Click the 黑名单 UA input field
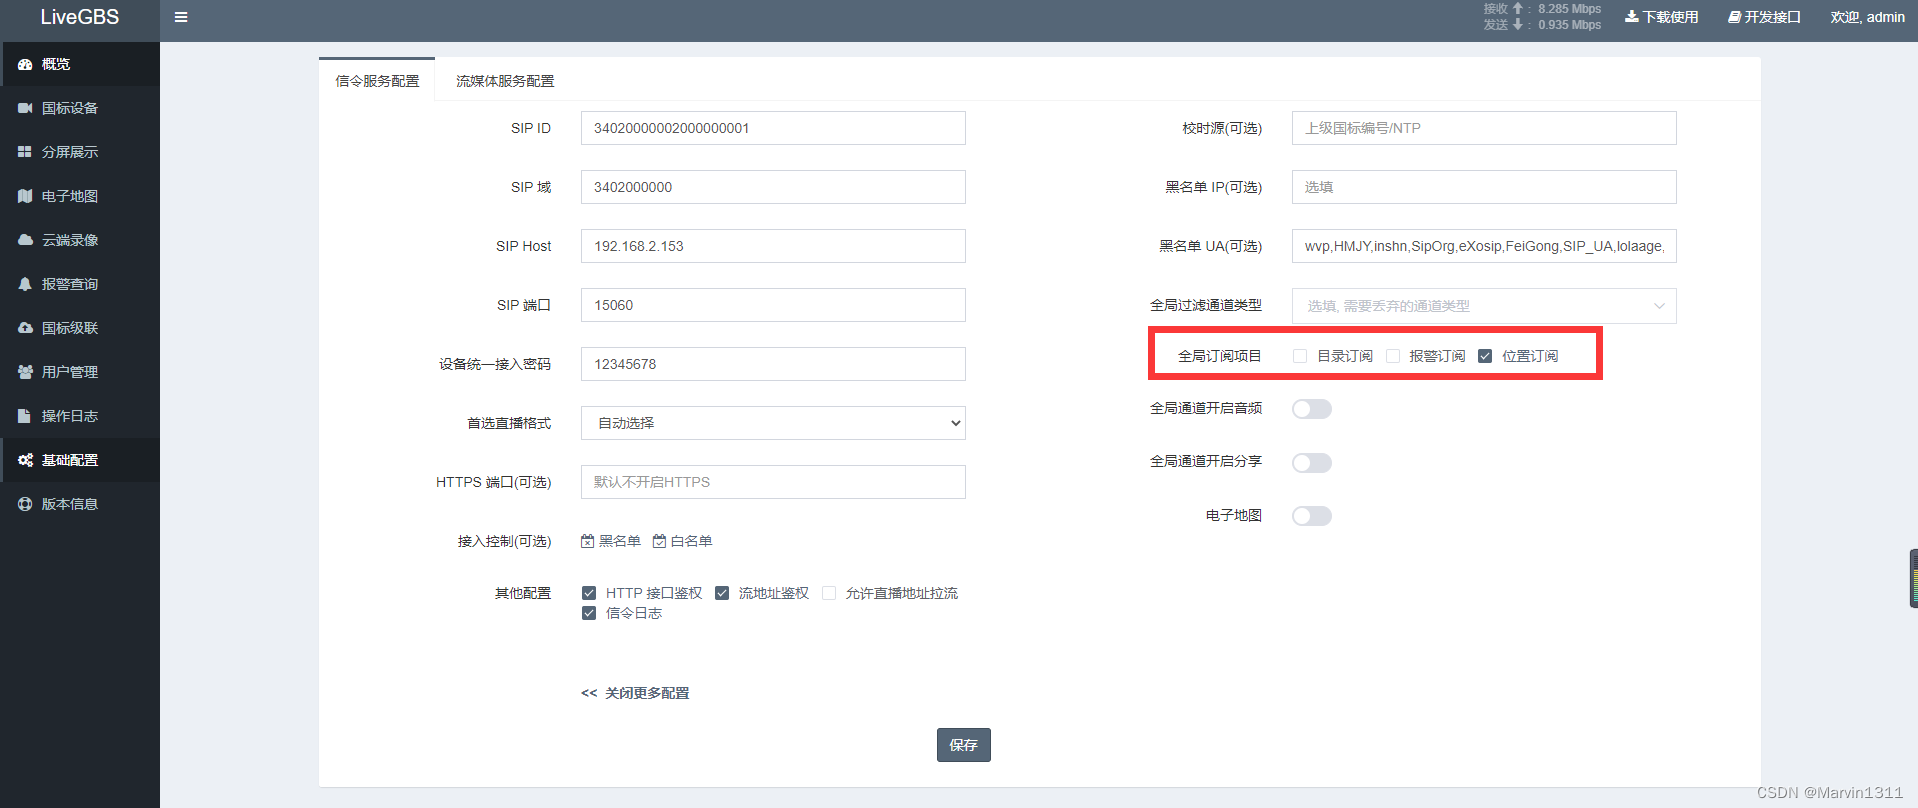The height and width of the screenshot is (808, 1918). pyautogui.click(x=1484, y=246)
